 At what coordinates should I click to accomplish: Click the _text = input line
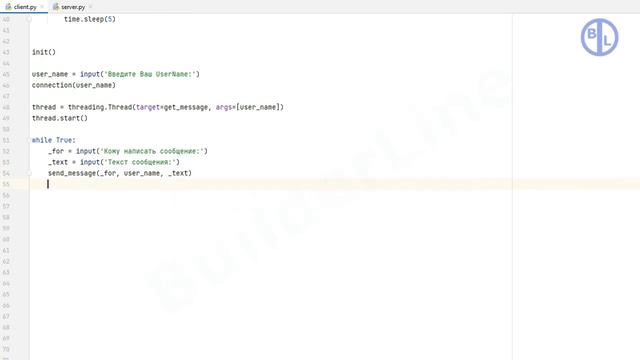(114, 162)
